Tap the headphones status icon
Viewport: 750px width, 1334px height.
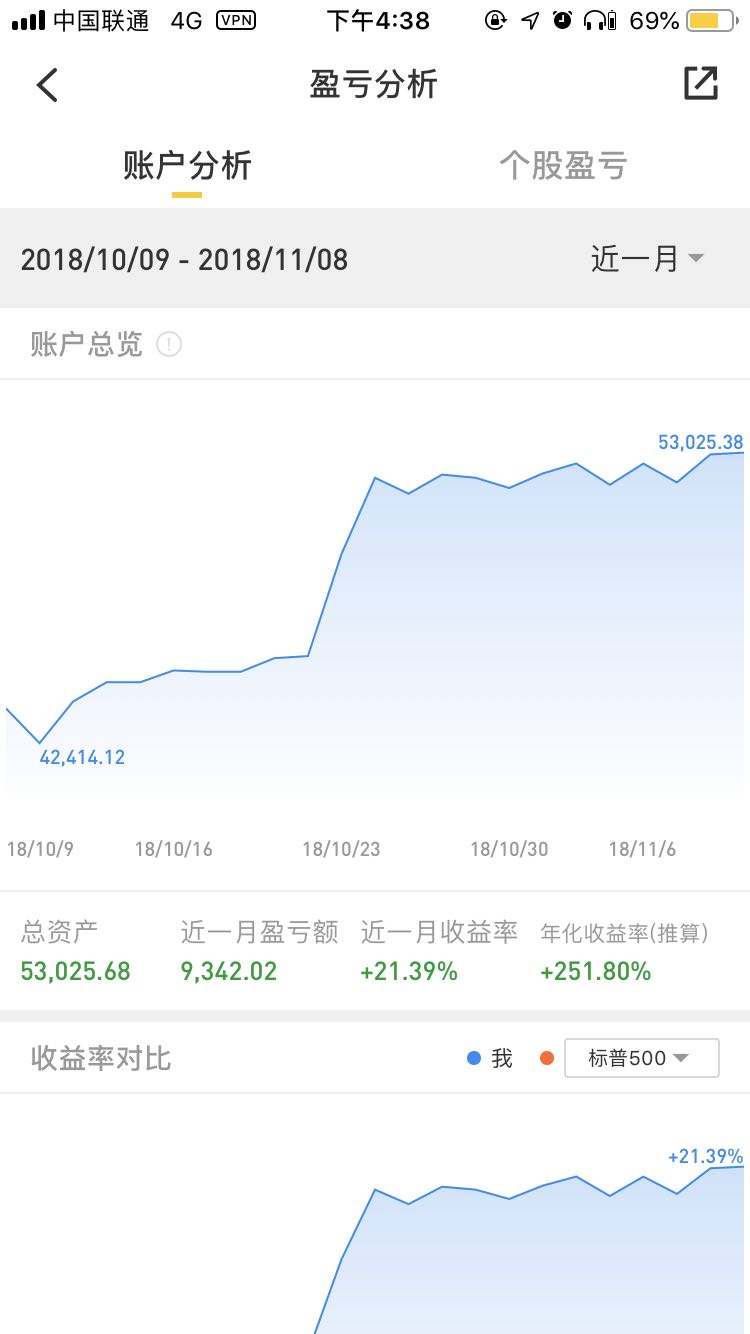point(600,20)
